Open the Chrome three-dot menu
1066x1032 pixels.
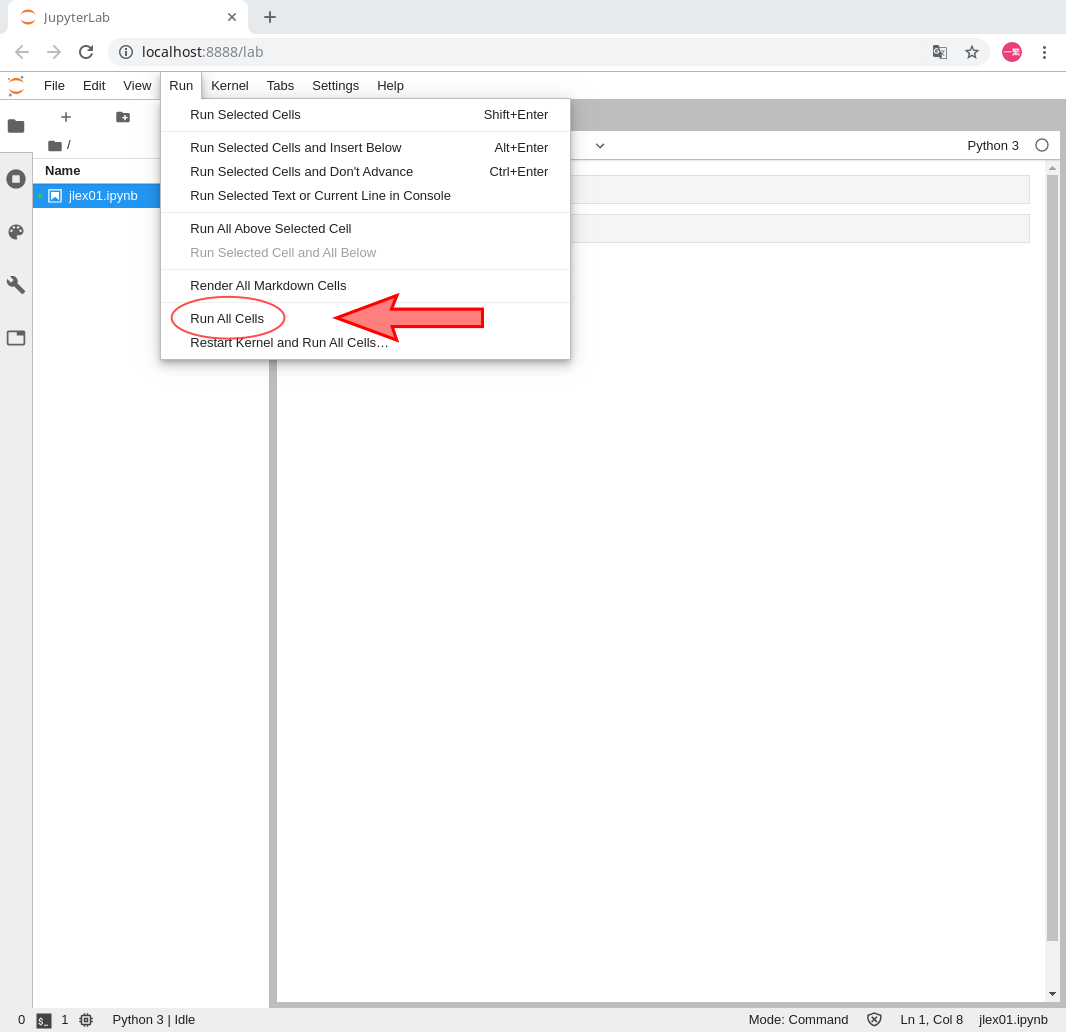pos(1044,52)
